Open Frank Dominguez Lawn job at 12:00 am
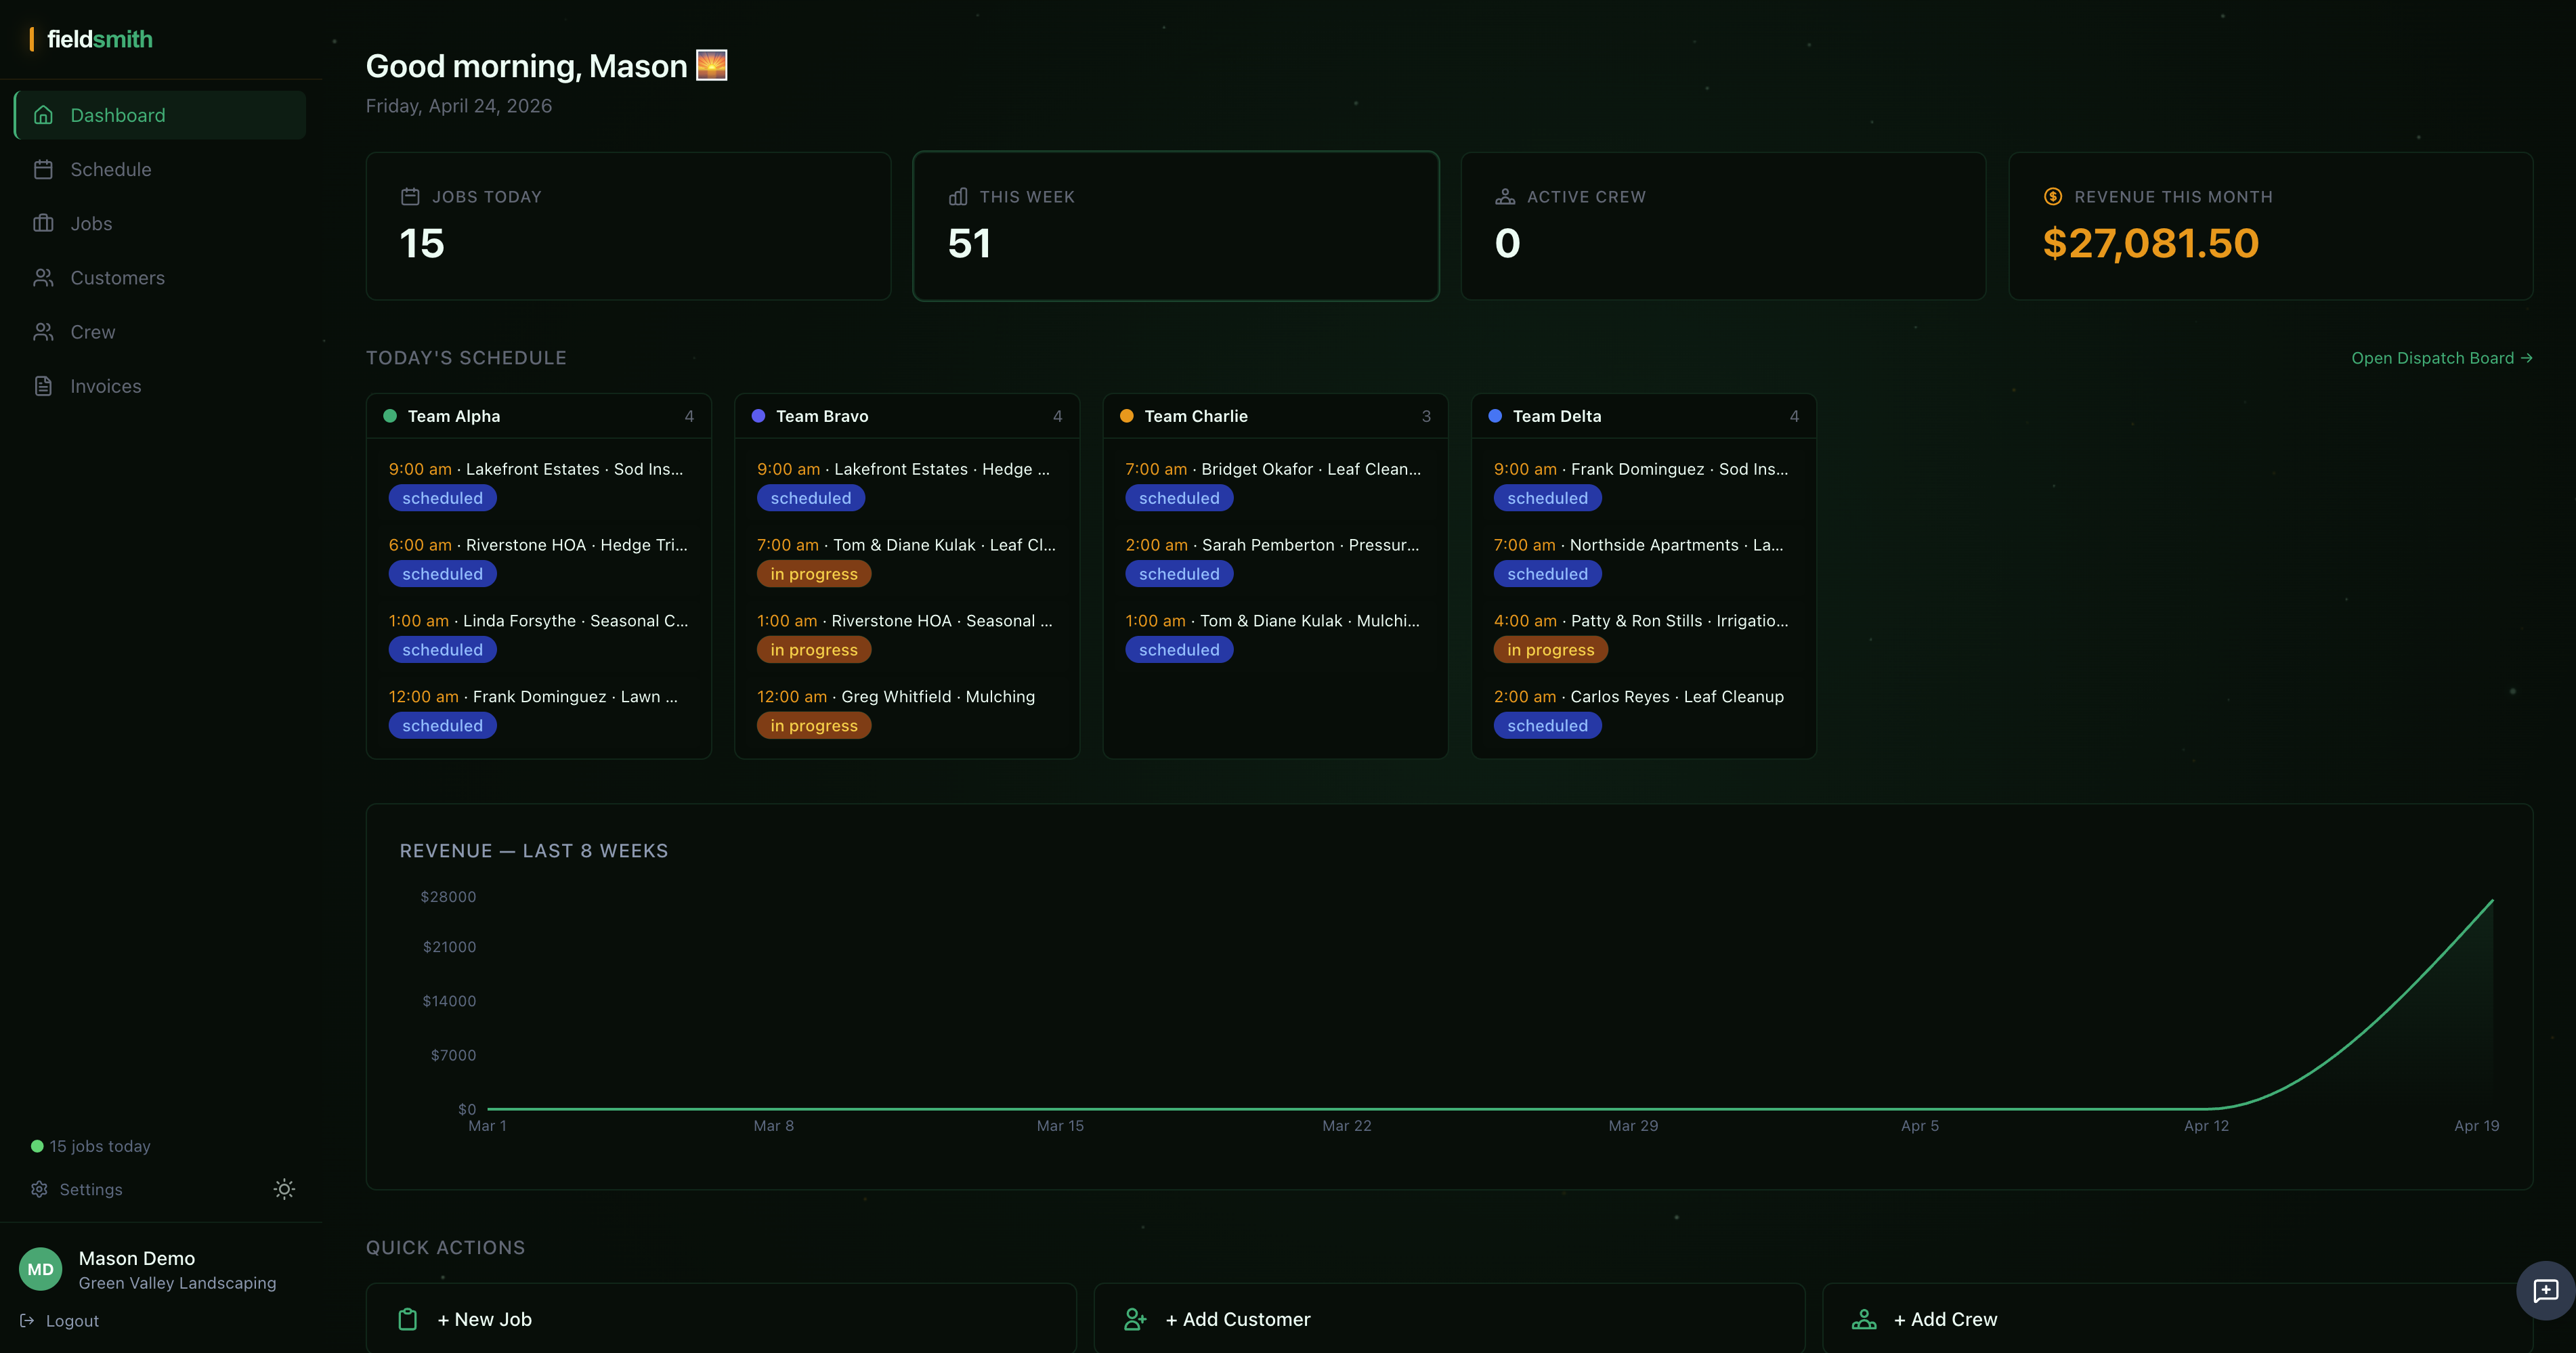This screenshot has height=1353, width=2576. (x=538, y=711)
